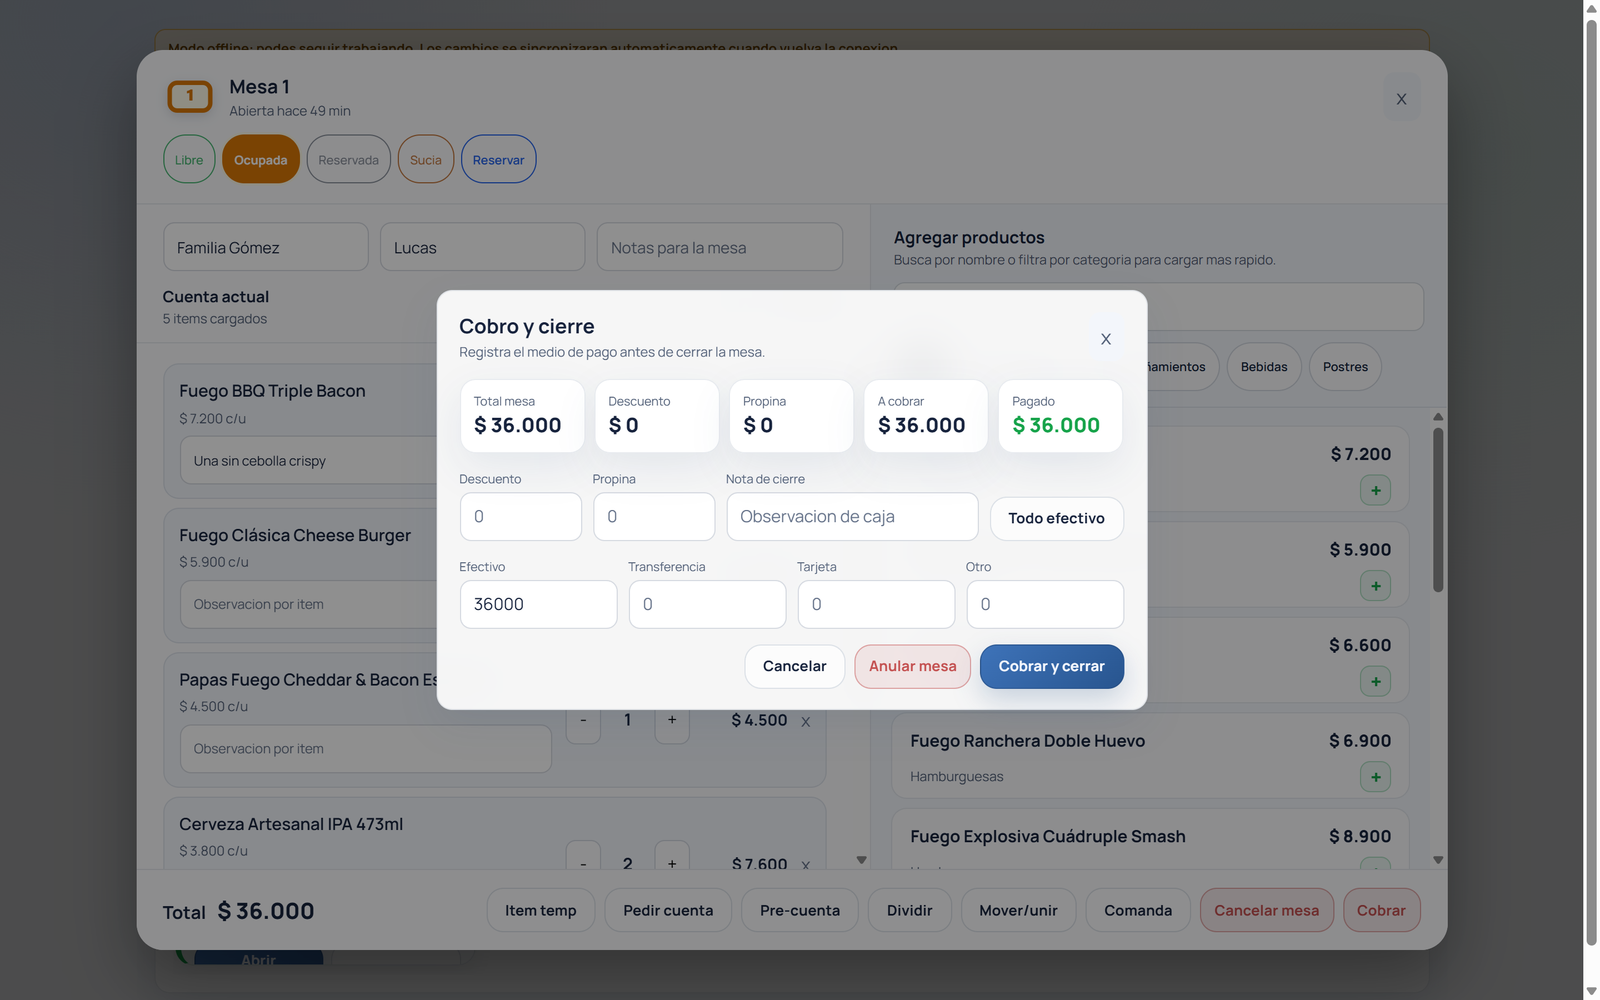Image resolution: width=1600 pixels, height=1000 pixels.
Task: Filter products by Bebidas category
Action: pos(1264,367)
